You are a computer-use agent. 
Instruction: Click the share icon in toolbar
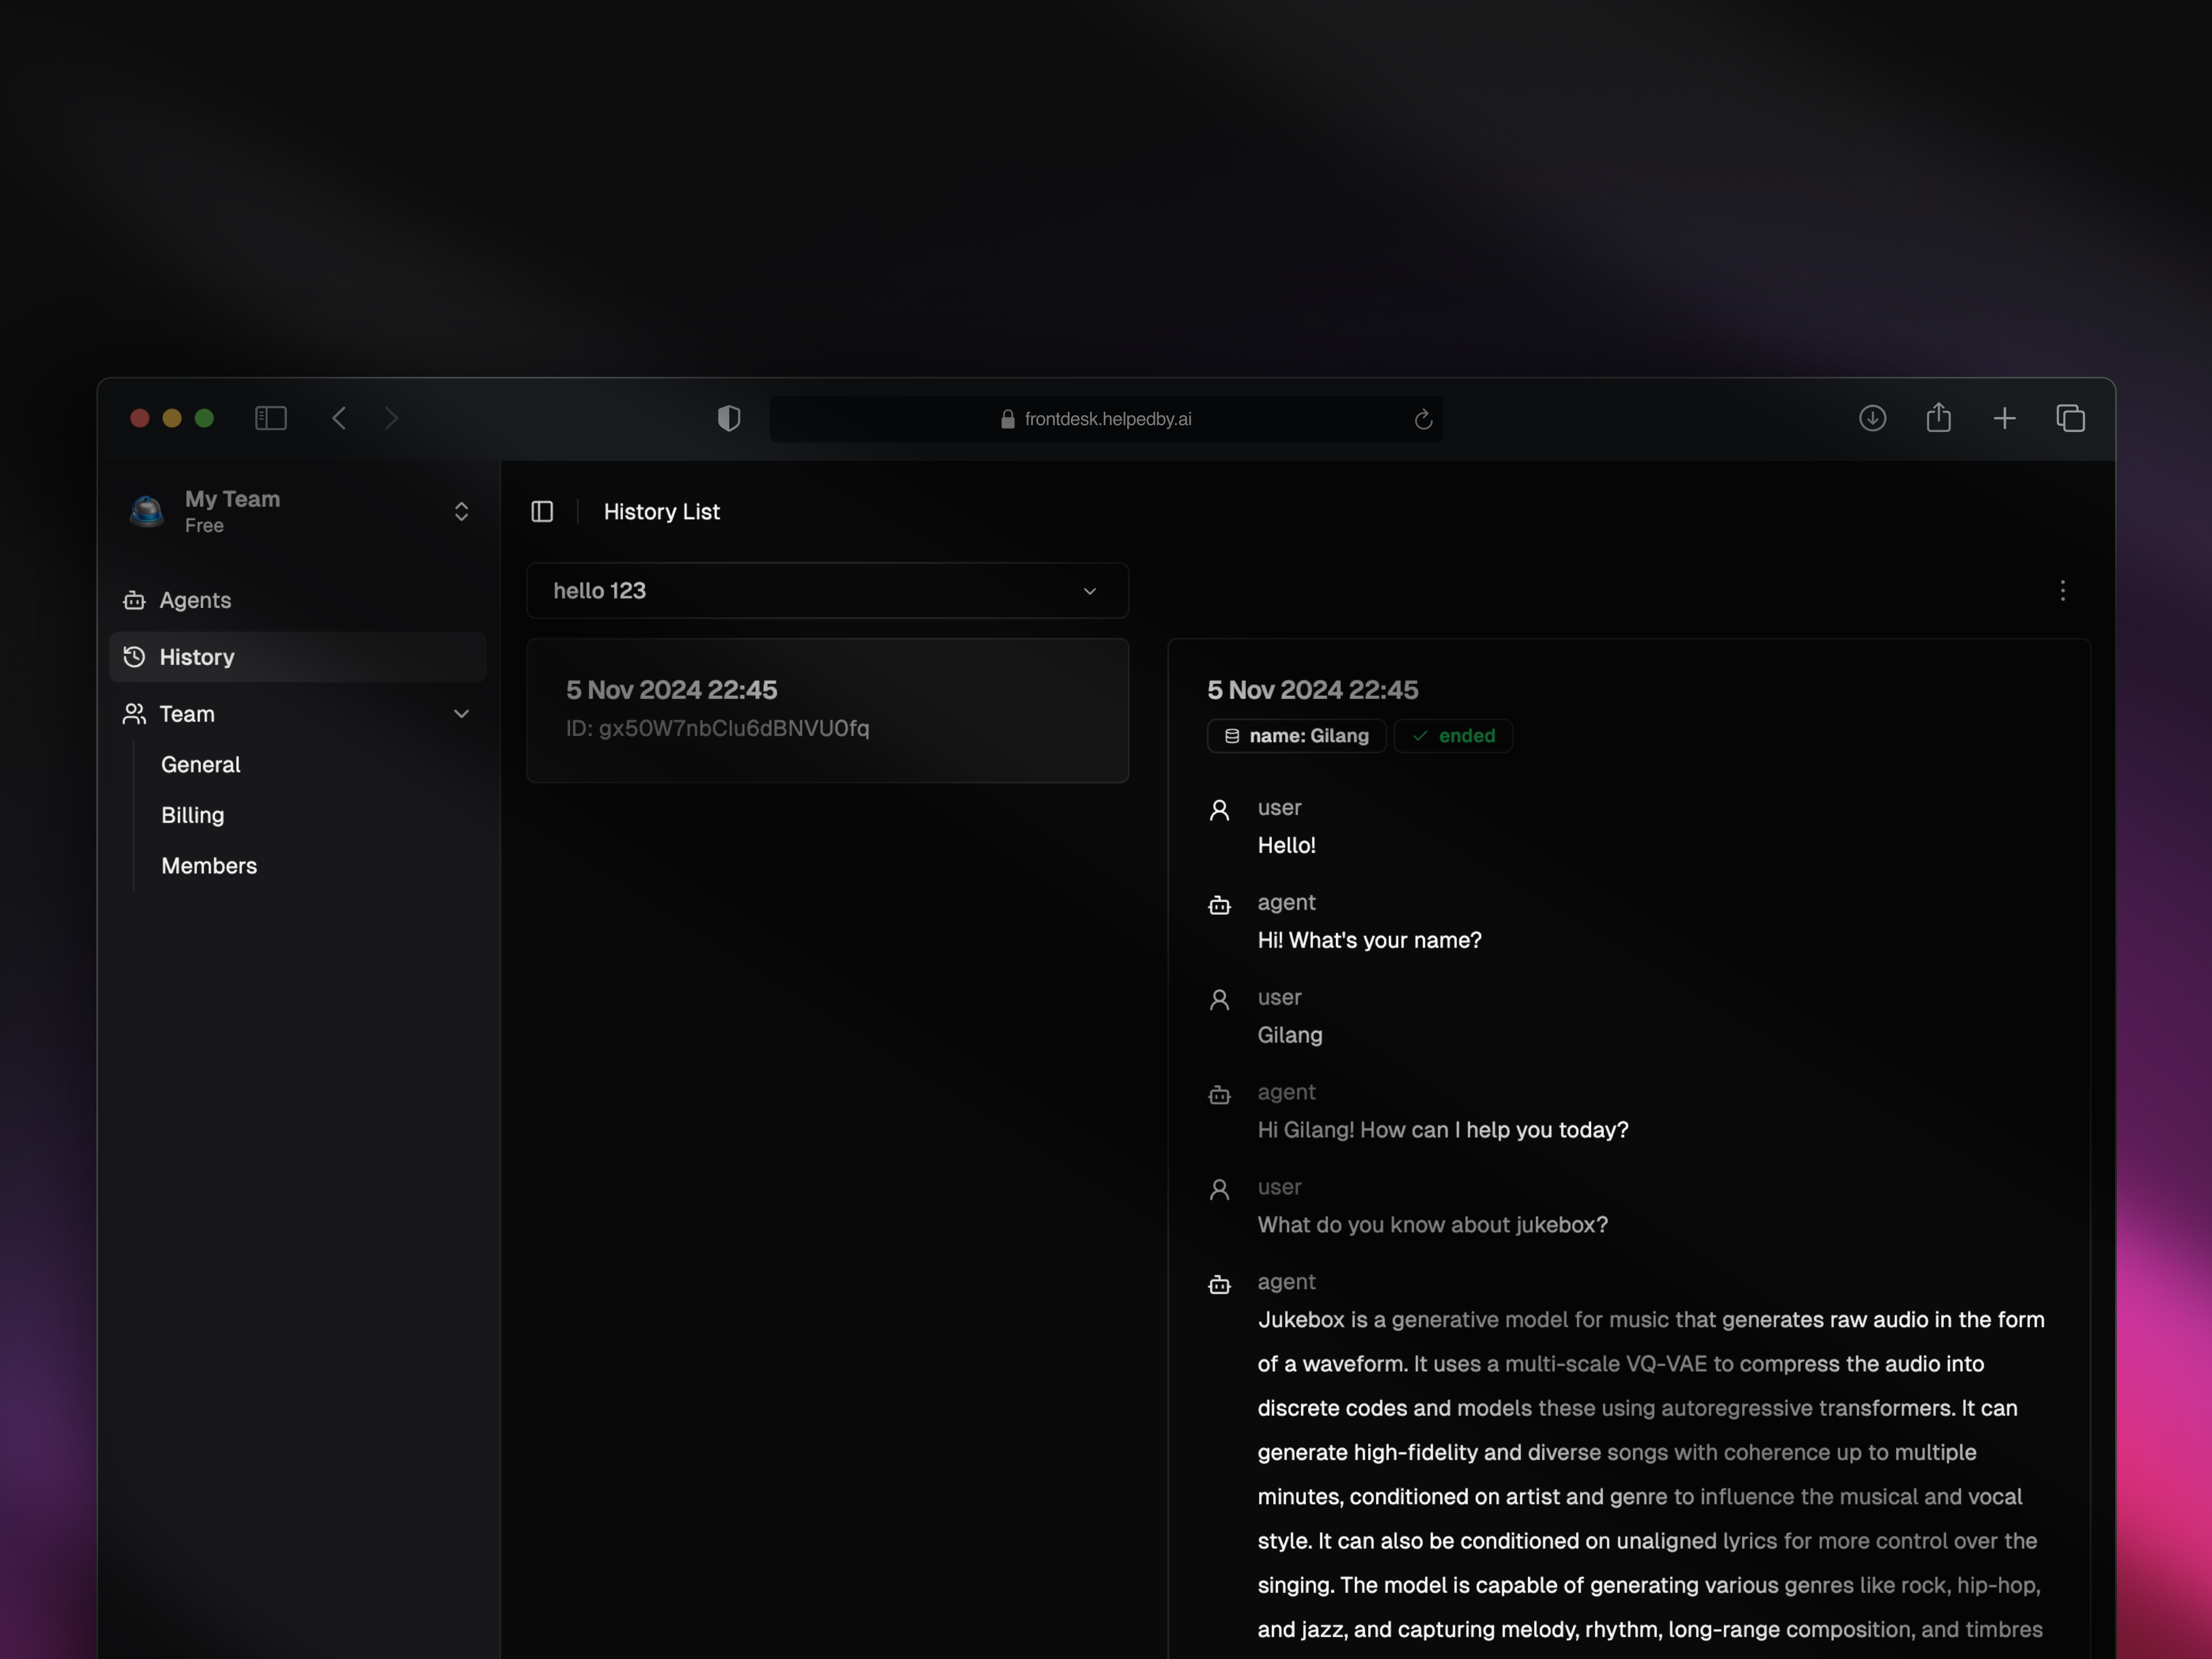(x=1938, y=418)
